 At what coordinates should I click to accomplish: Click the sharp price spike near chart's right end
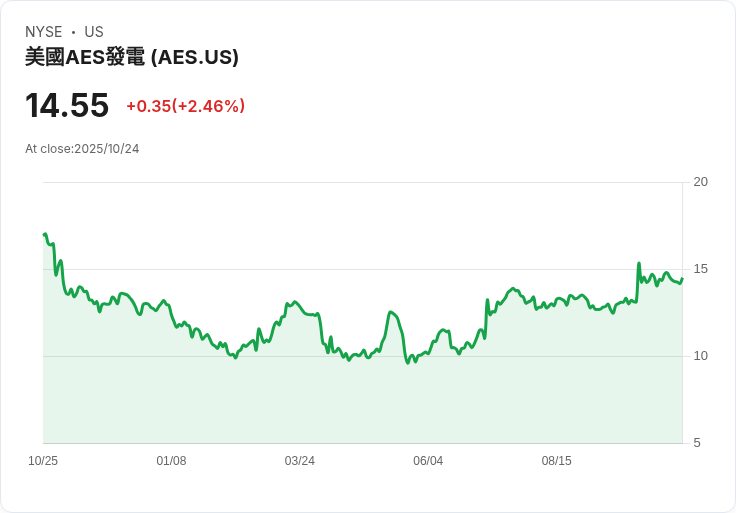(639, 264)
